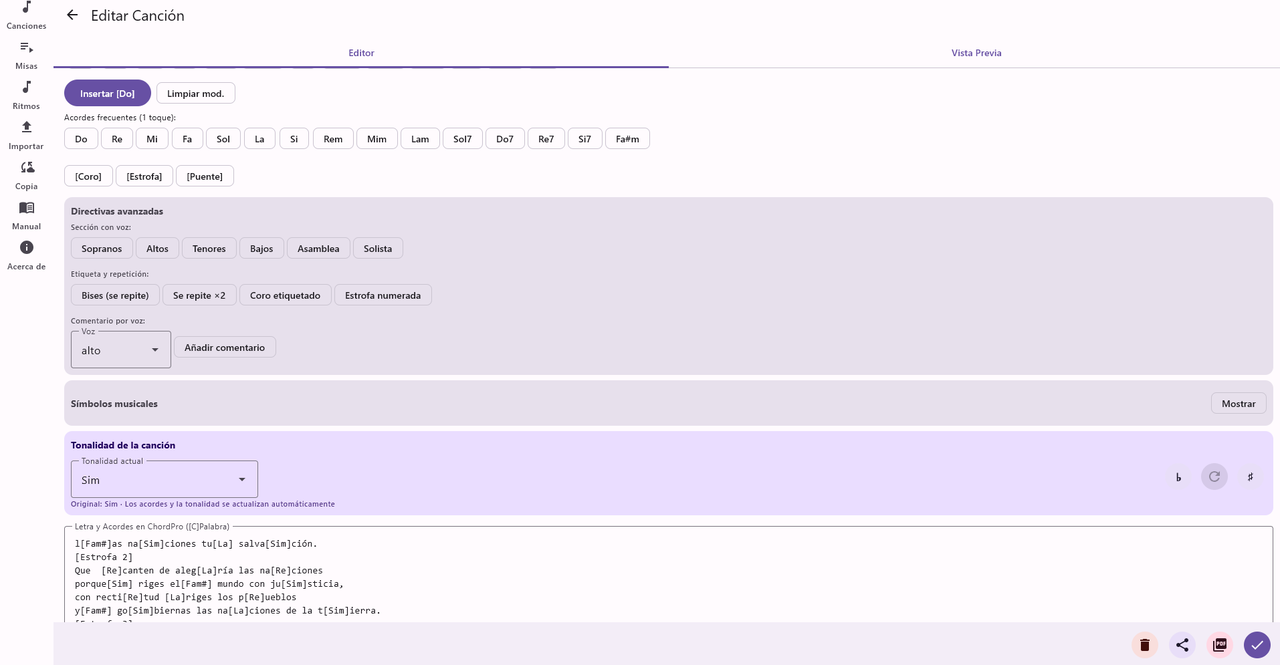
Task: Show the Símbolos musicales panel
Action: (1238, 403)
